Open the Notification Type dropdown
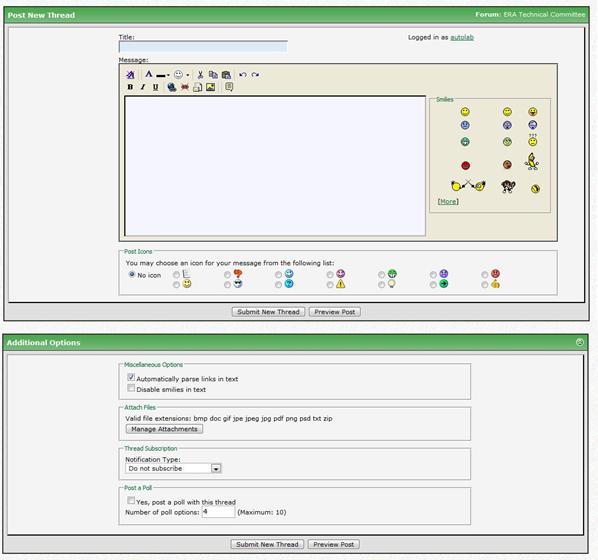598x560 pixels. coord(174,468)
